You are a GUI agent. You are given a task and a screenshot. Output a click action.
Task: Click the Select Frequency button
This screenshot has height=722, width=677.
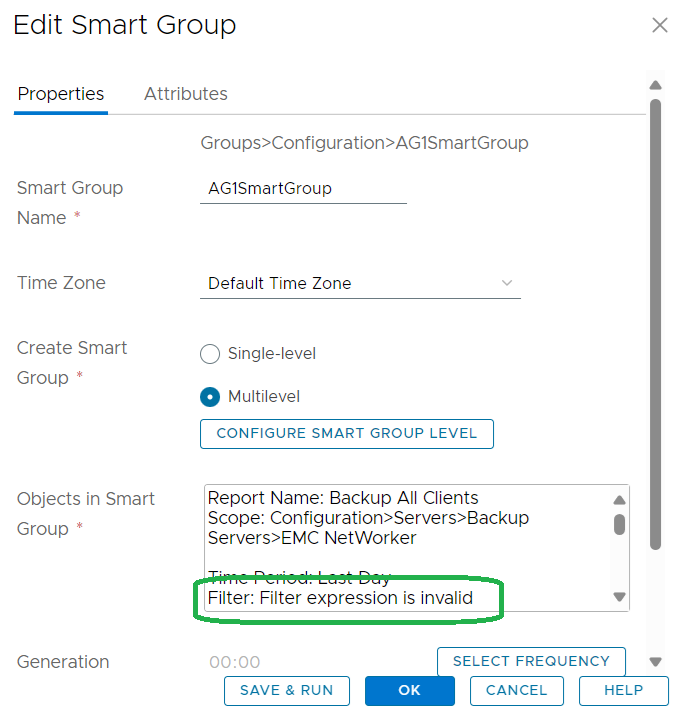(531, 661)
